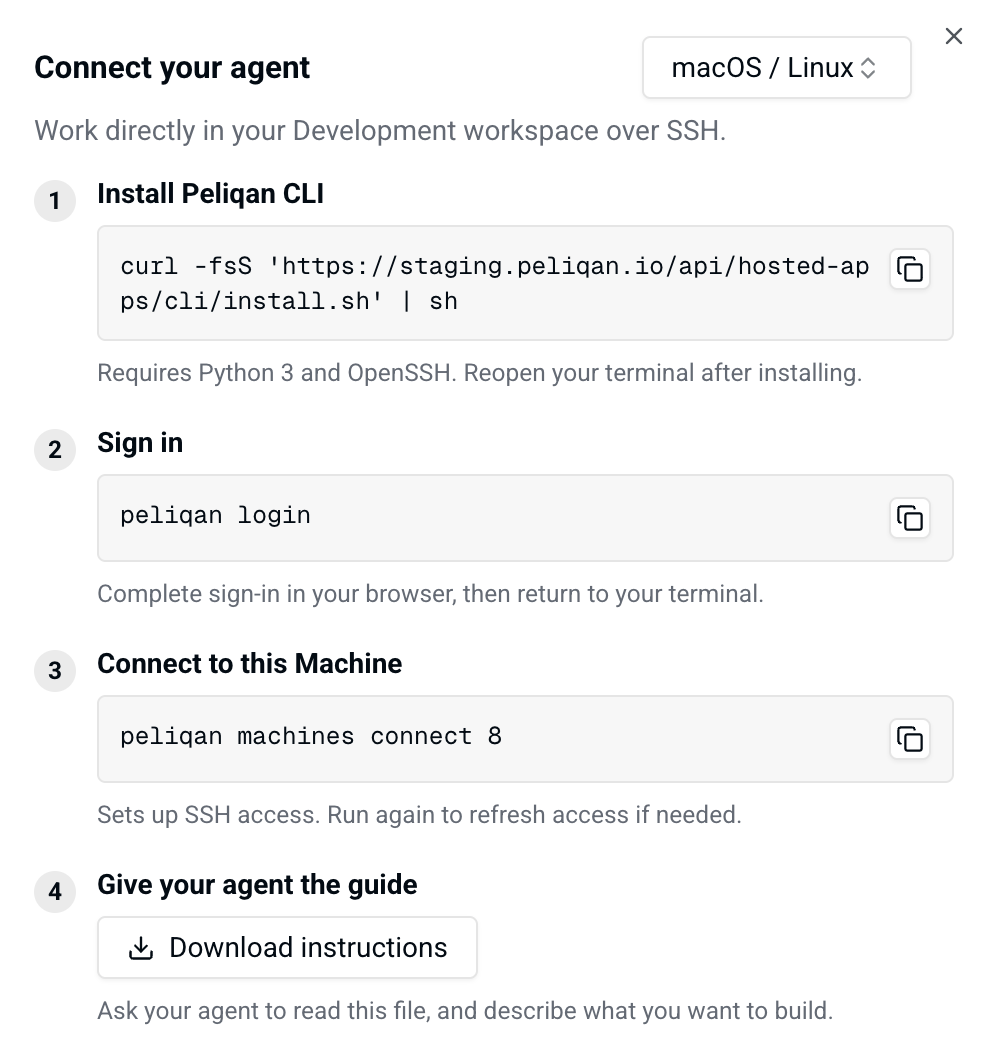Copy the peliqan login command
This screenshot has width=994, height=1062.
pos(909,518)
